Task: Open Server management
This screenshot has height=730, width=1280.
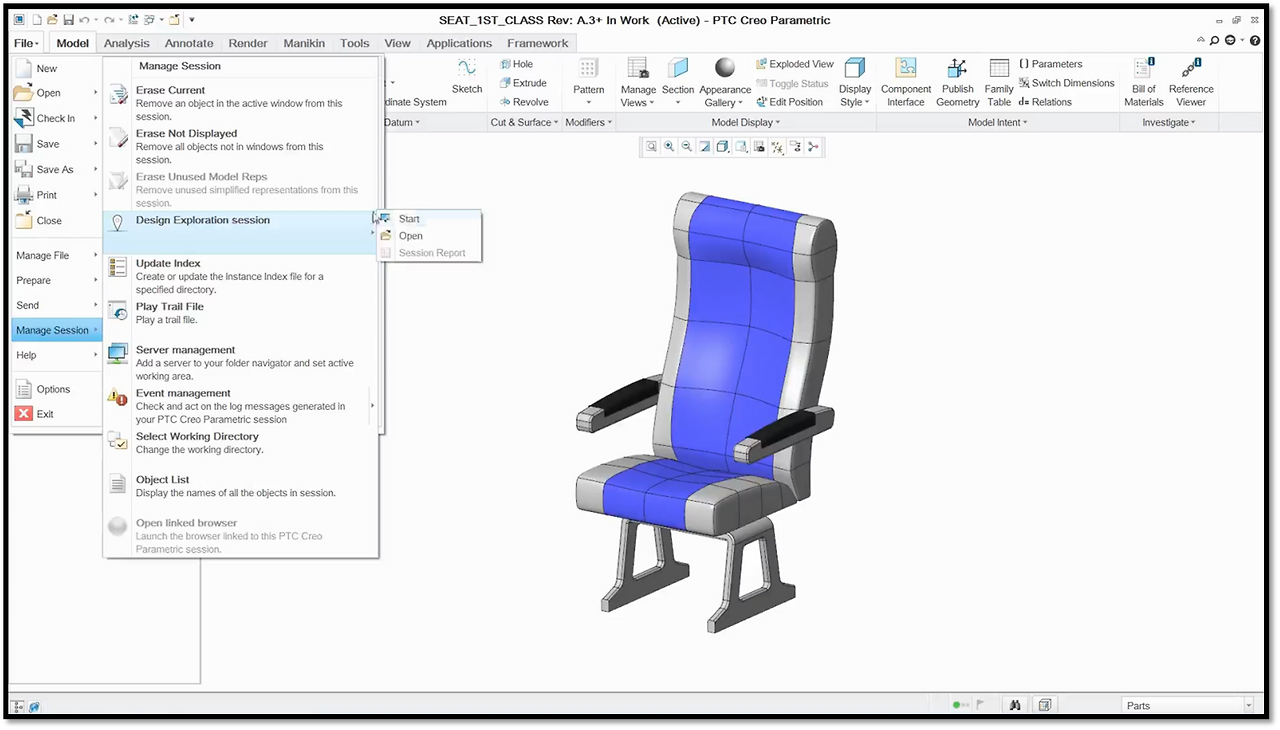Action: pos(240,363)
